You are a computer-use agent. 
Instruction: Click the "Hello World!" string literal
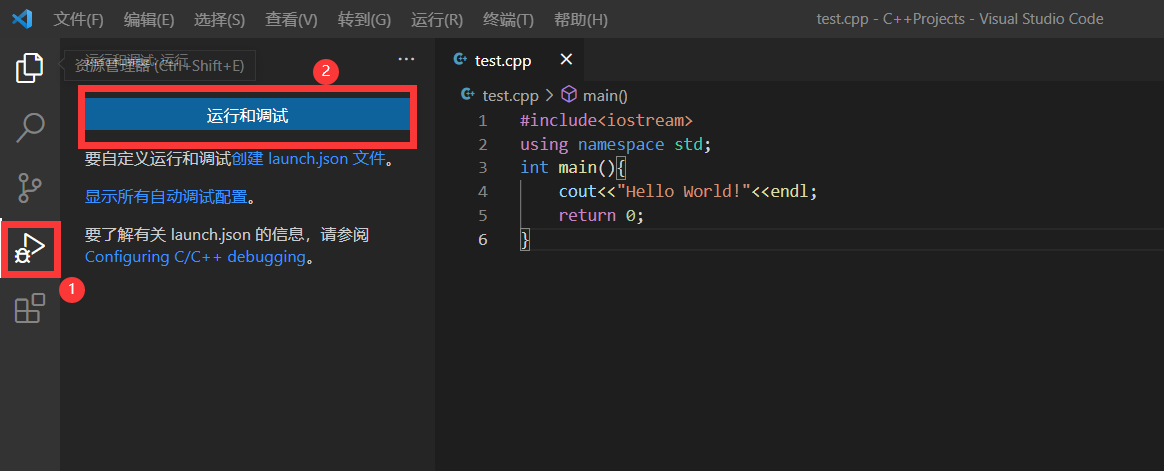click(x=684, y=192)
